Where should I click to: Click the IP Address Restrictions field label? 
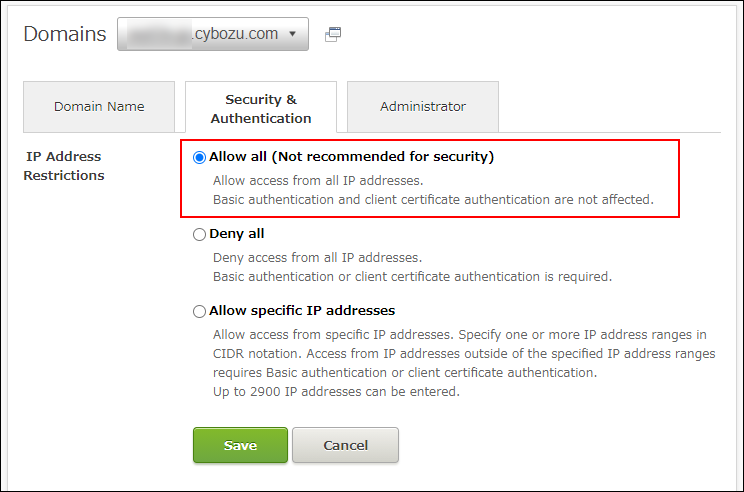pyautogui.click(x=65, y=166)
